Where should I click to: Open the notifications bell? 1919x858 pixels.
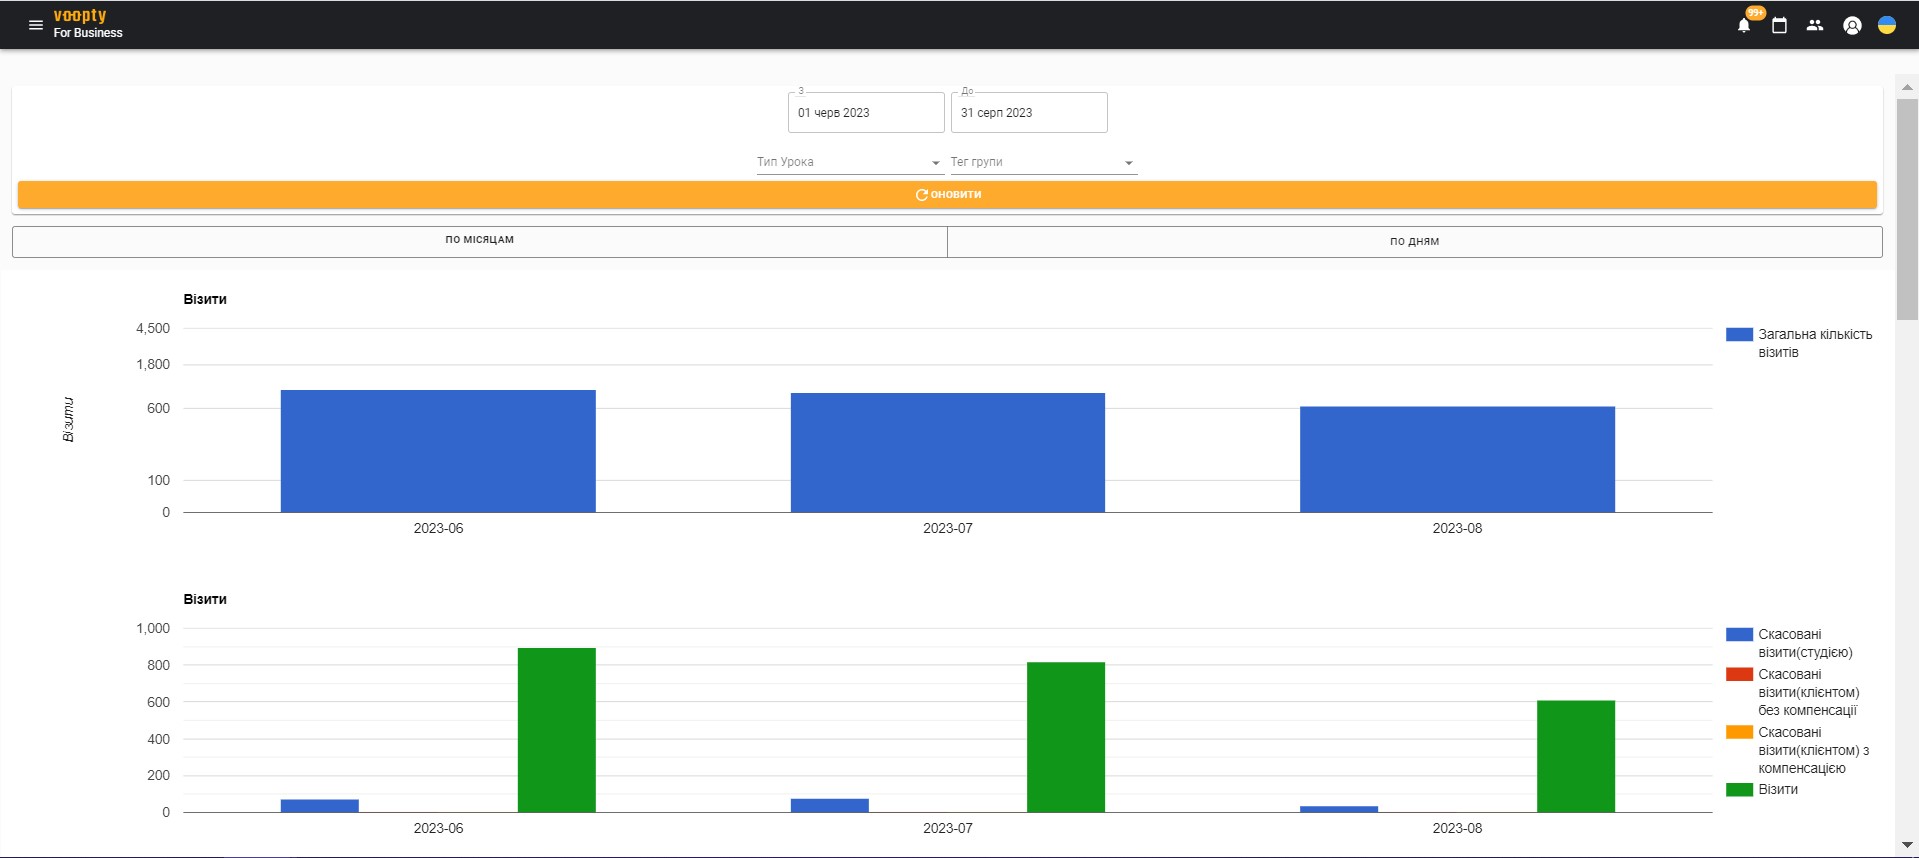[x=1744, y=26]
